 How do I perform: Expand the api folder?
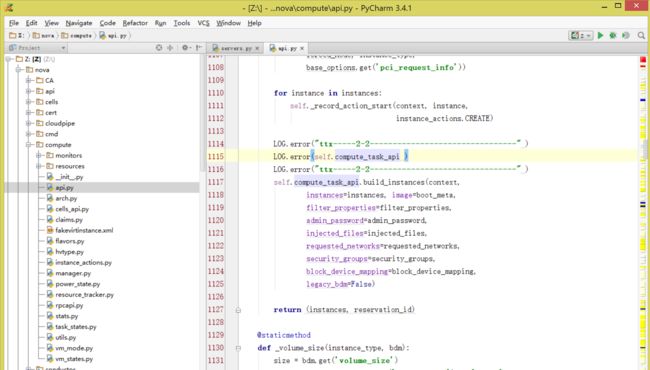tap(29, 91)
